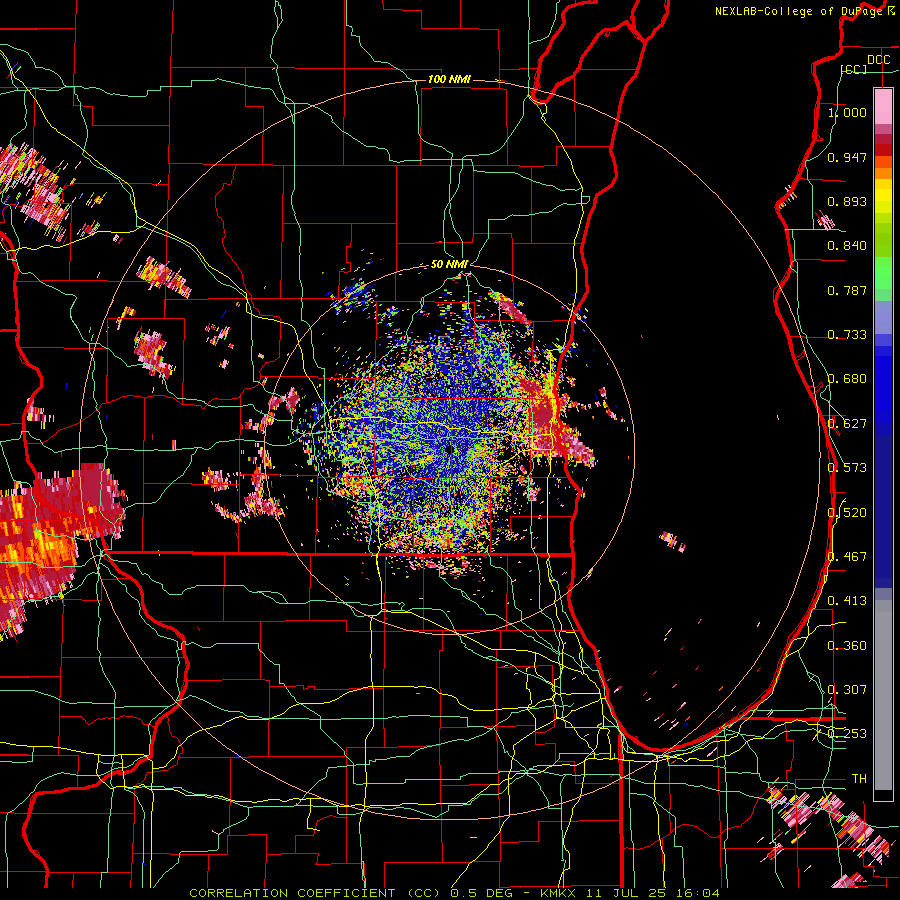Click the 0.680 scale label
This screenshot has width=900, height=900.
[x=847, y=379]
